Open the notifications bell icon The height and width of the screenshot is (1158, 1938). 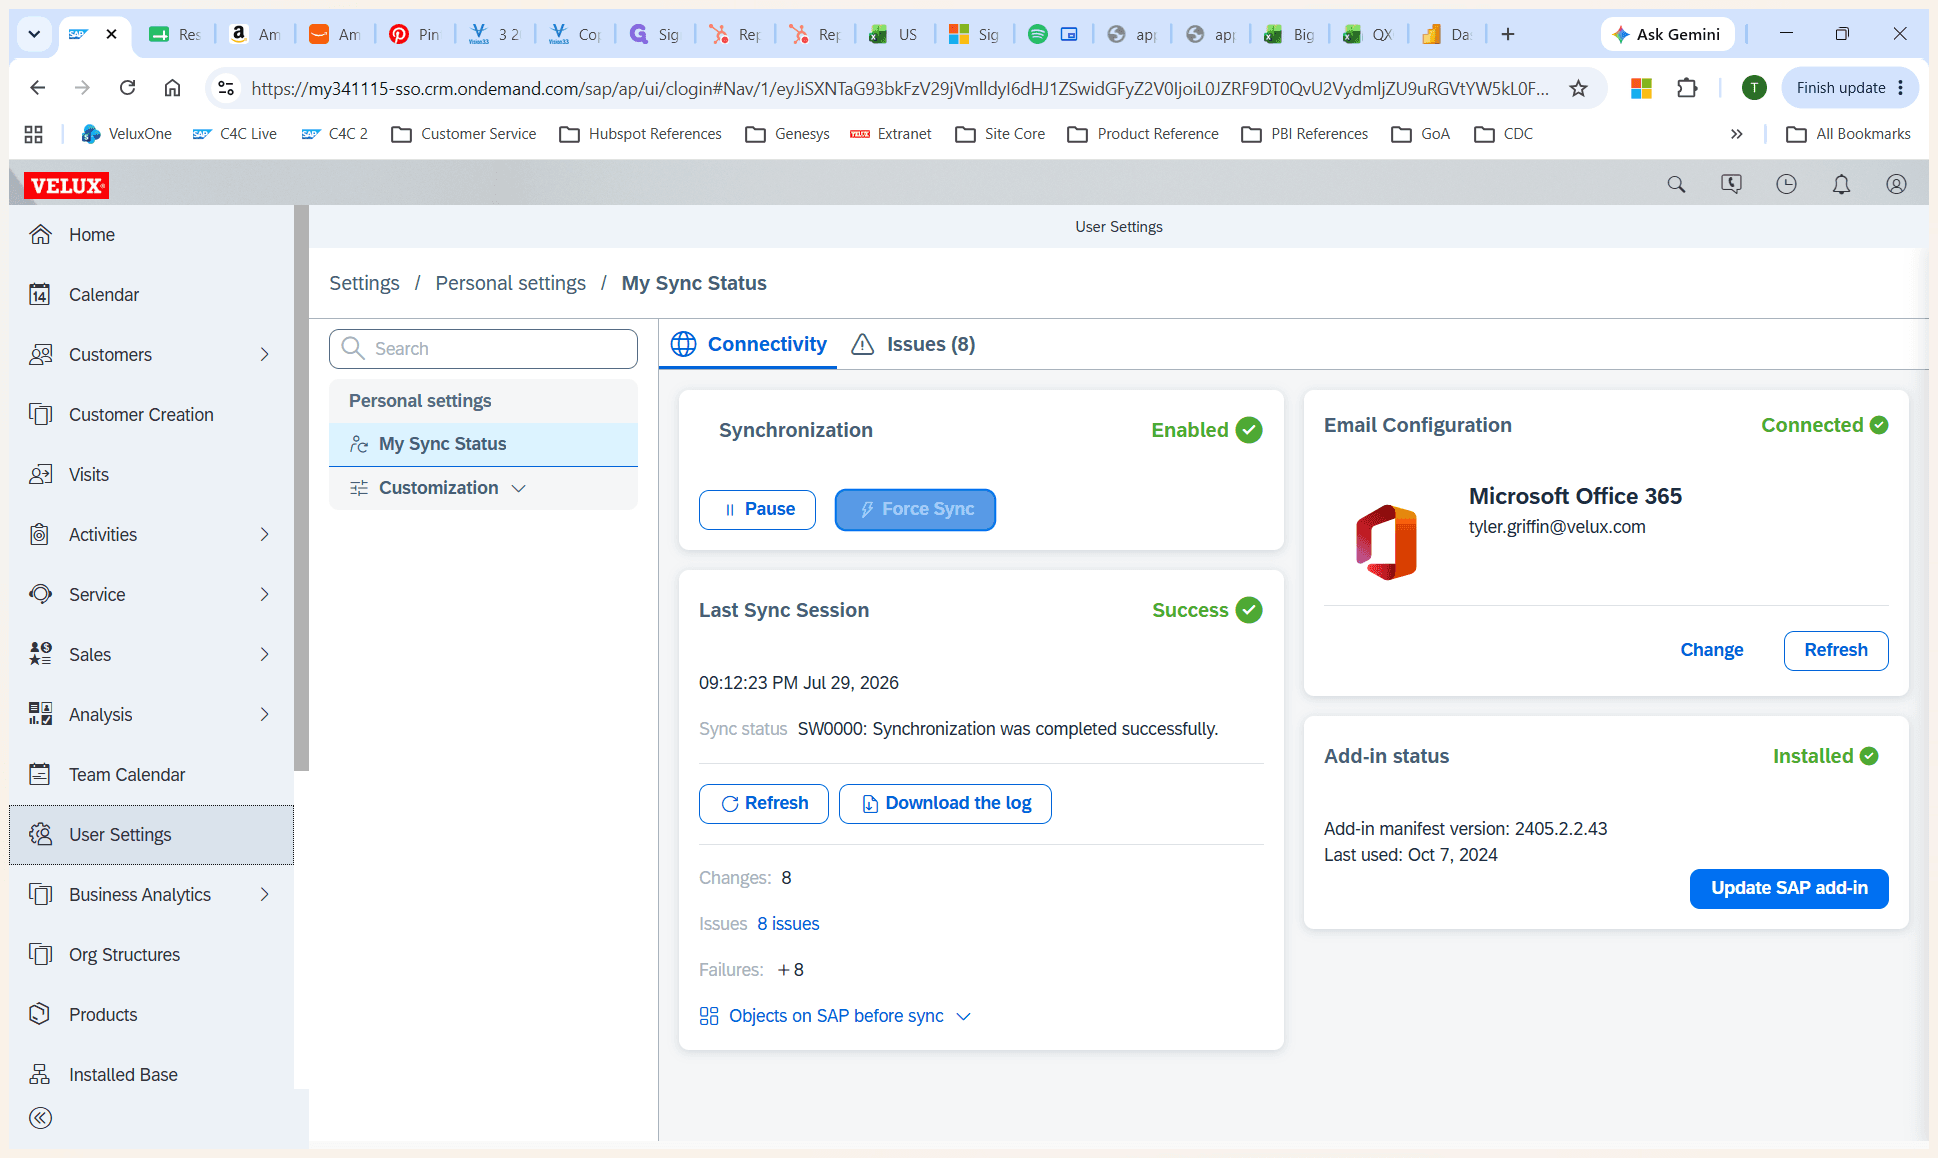[1841, 184]
